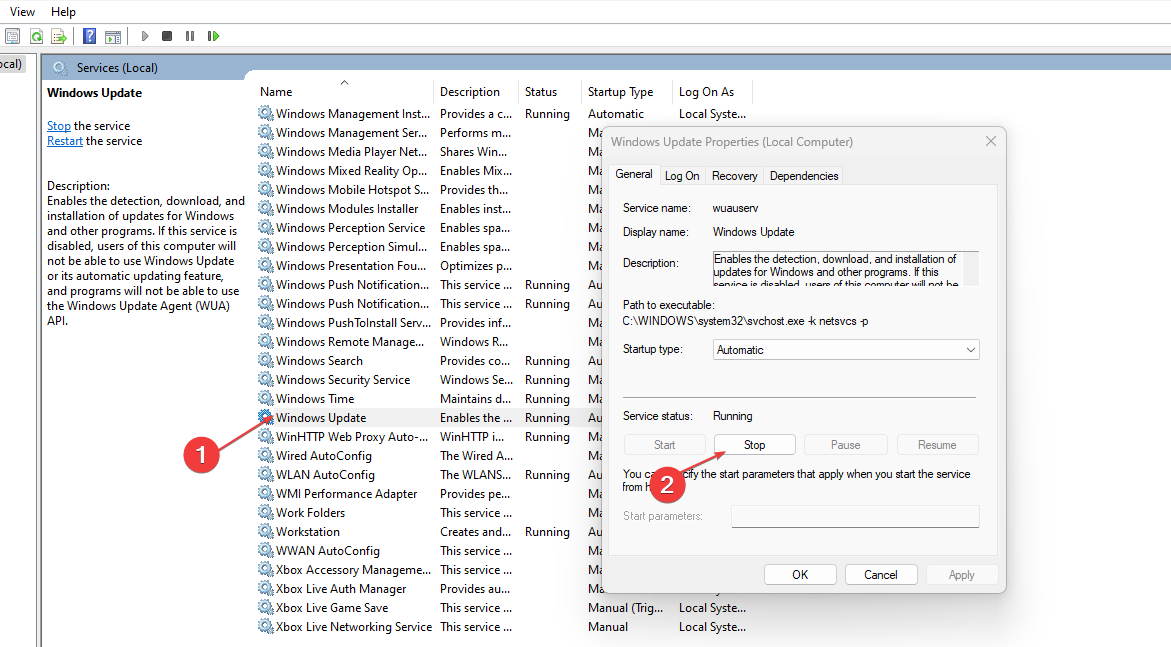Select the gear icon for Xbox Live Game Save
The image size is (1171, 647).
click(x=266, y=607)
